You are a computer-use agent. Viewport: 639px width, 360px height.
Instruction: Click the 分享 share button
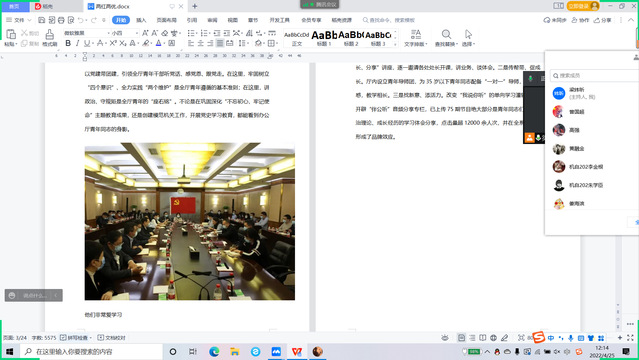[602, 20]
